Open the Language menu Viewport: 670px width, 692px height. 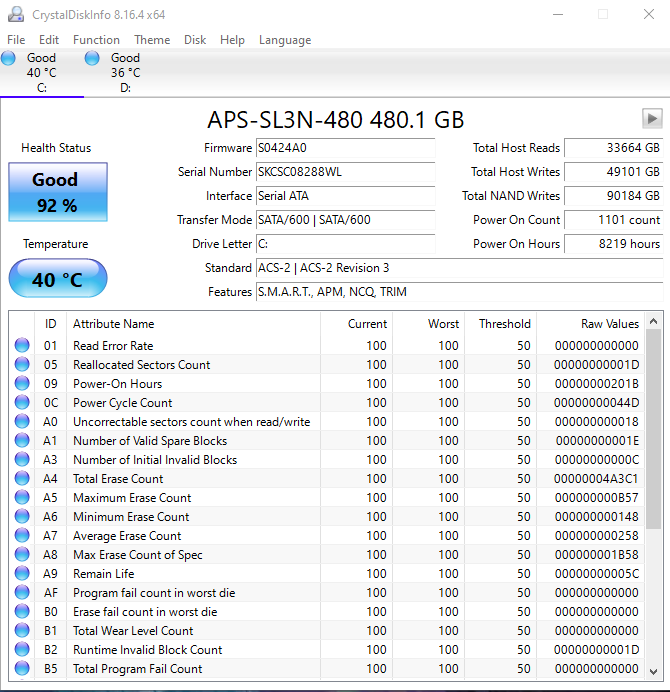[285, 40]
